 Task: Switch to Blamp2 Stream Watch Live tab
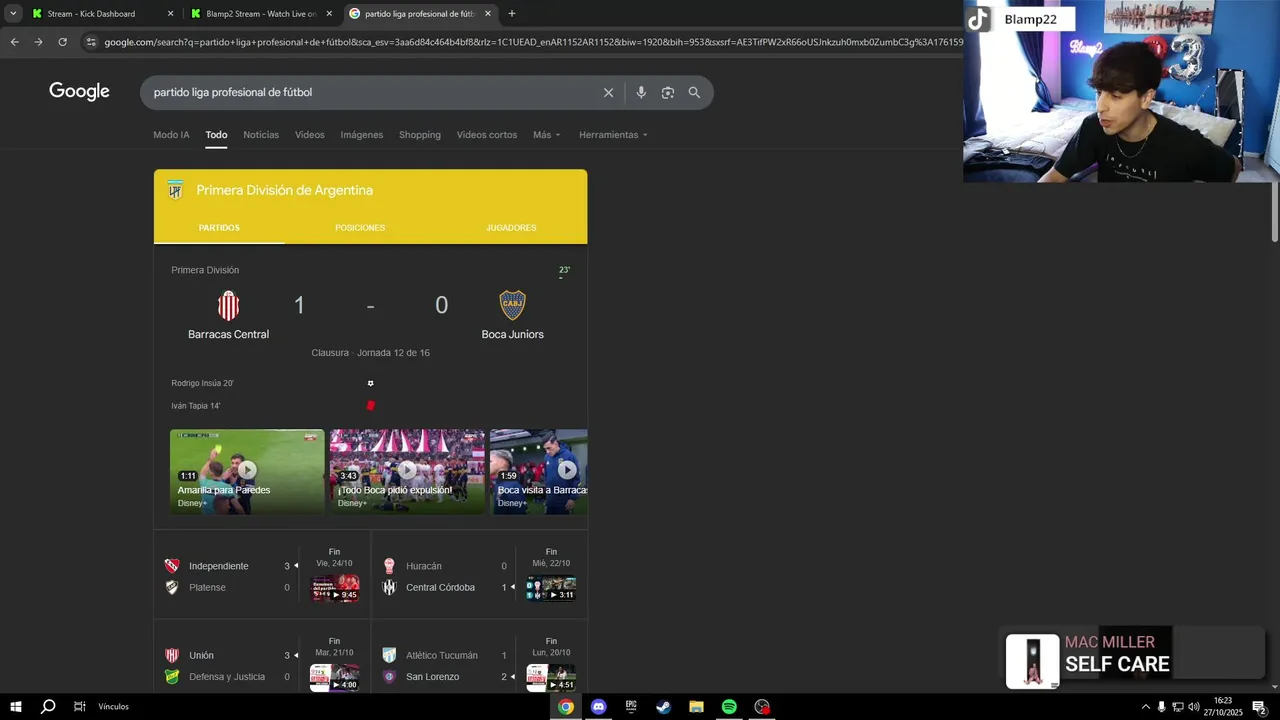[261, 14]
